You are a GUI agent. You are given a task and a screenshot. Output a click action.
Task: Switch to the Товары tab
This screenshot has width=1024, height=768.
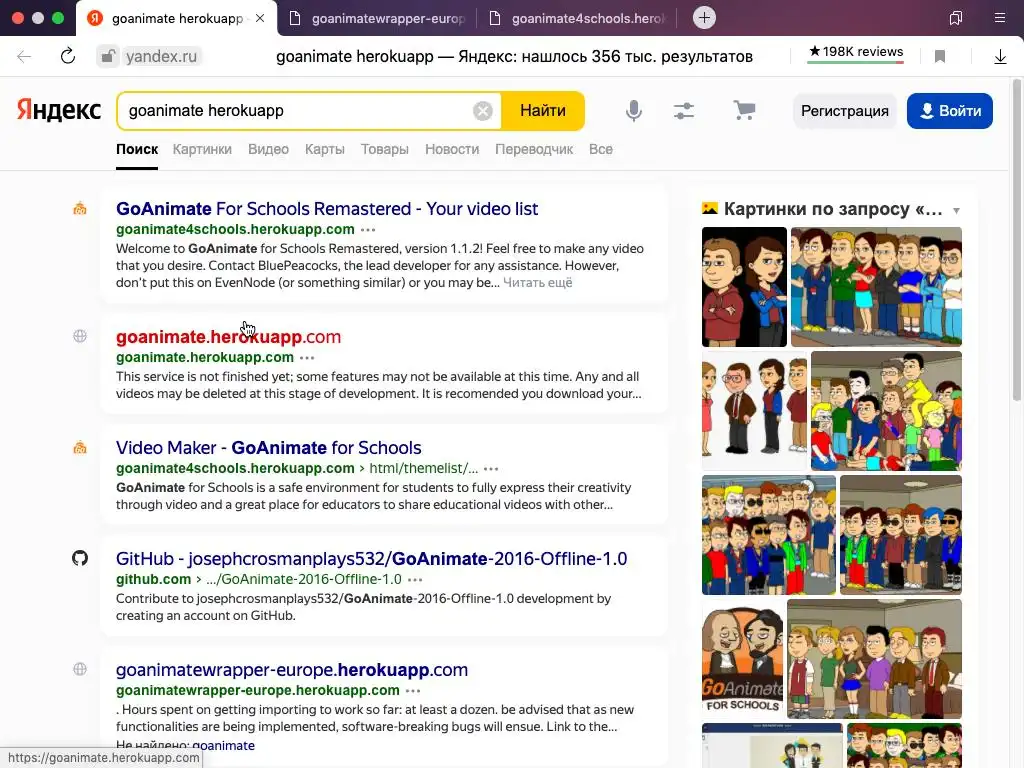pos(385,149)
